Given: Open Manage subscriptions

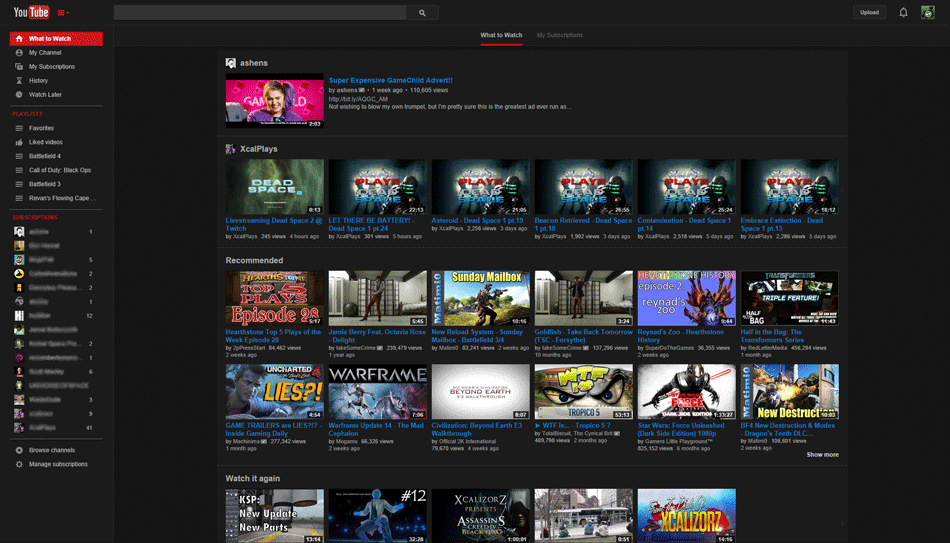Looking at the screenshot, I should (x=56, y=464).
